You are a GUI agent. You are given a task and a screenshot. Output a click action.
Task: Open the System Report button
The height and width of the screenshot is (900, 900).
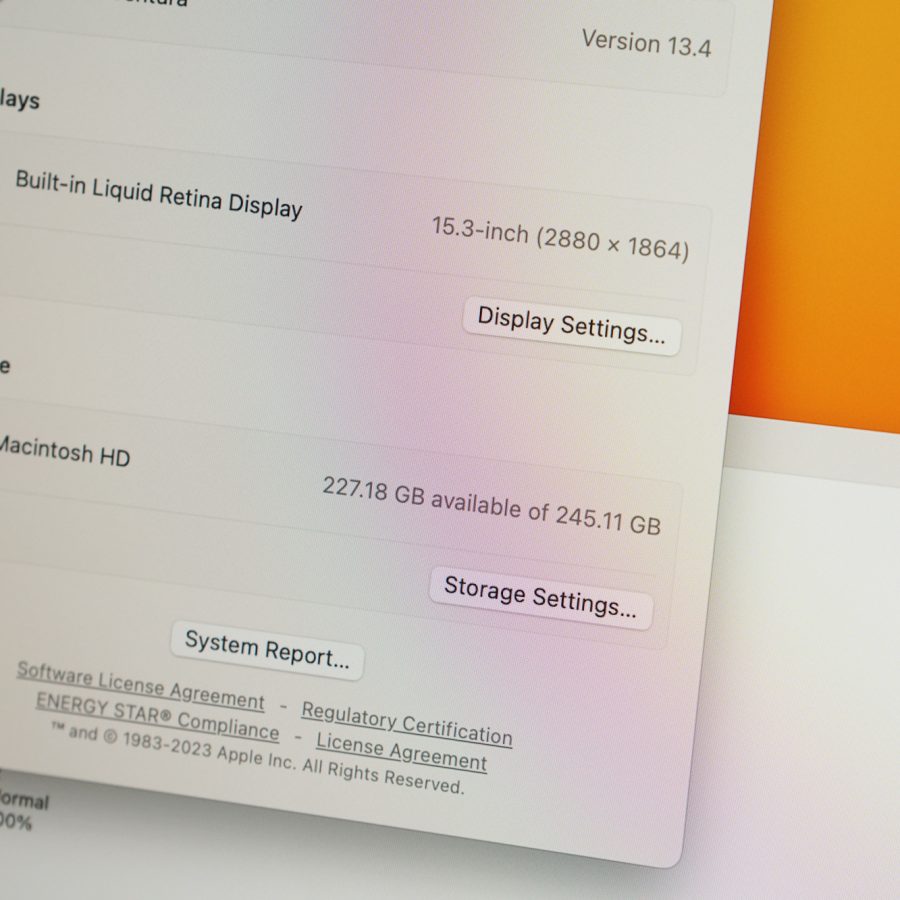[x=267, y=650]
